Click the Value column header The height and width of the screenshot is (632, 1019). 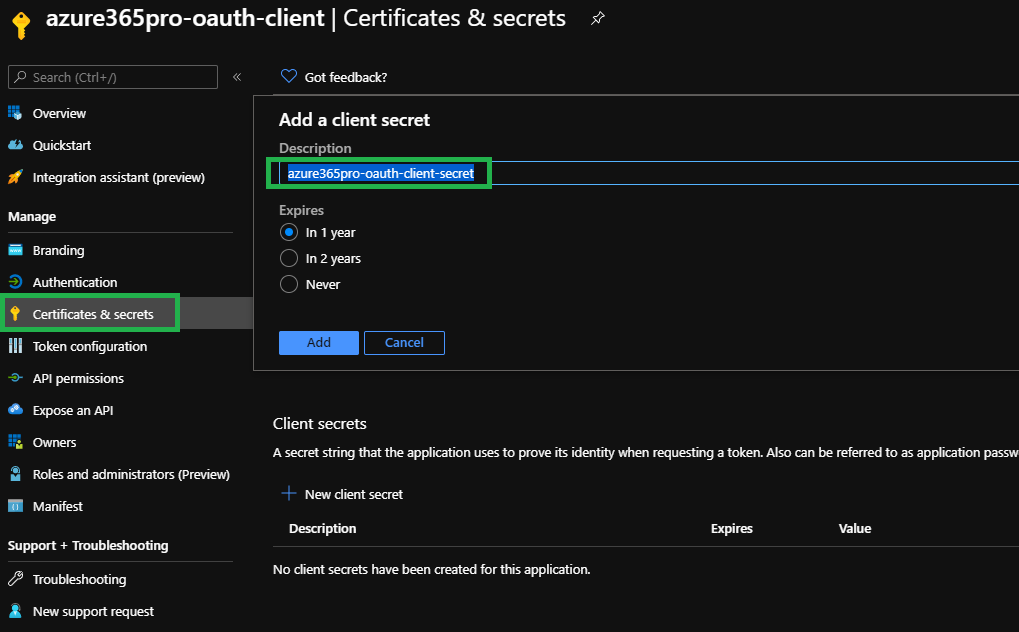point(855,529)
